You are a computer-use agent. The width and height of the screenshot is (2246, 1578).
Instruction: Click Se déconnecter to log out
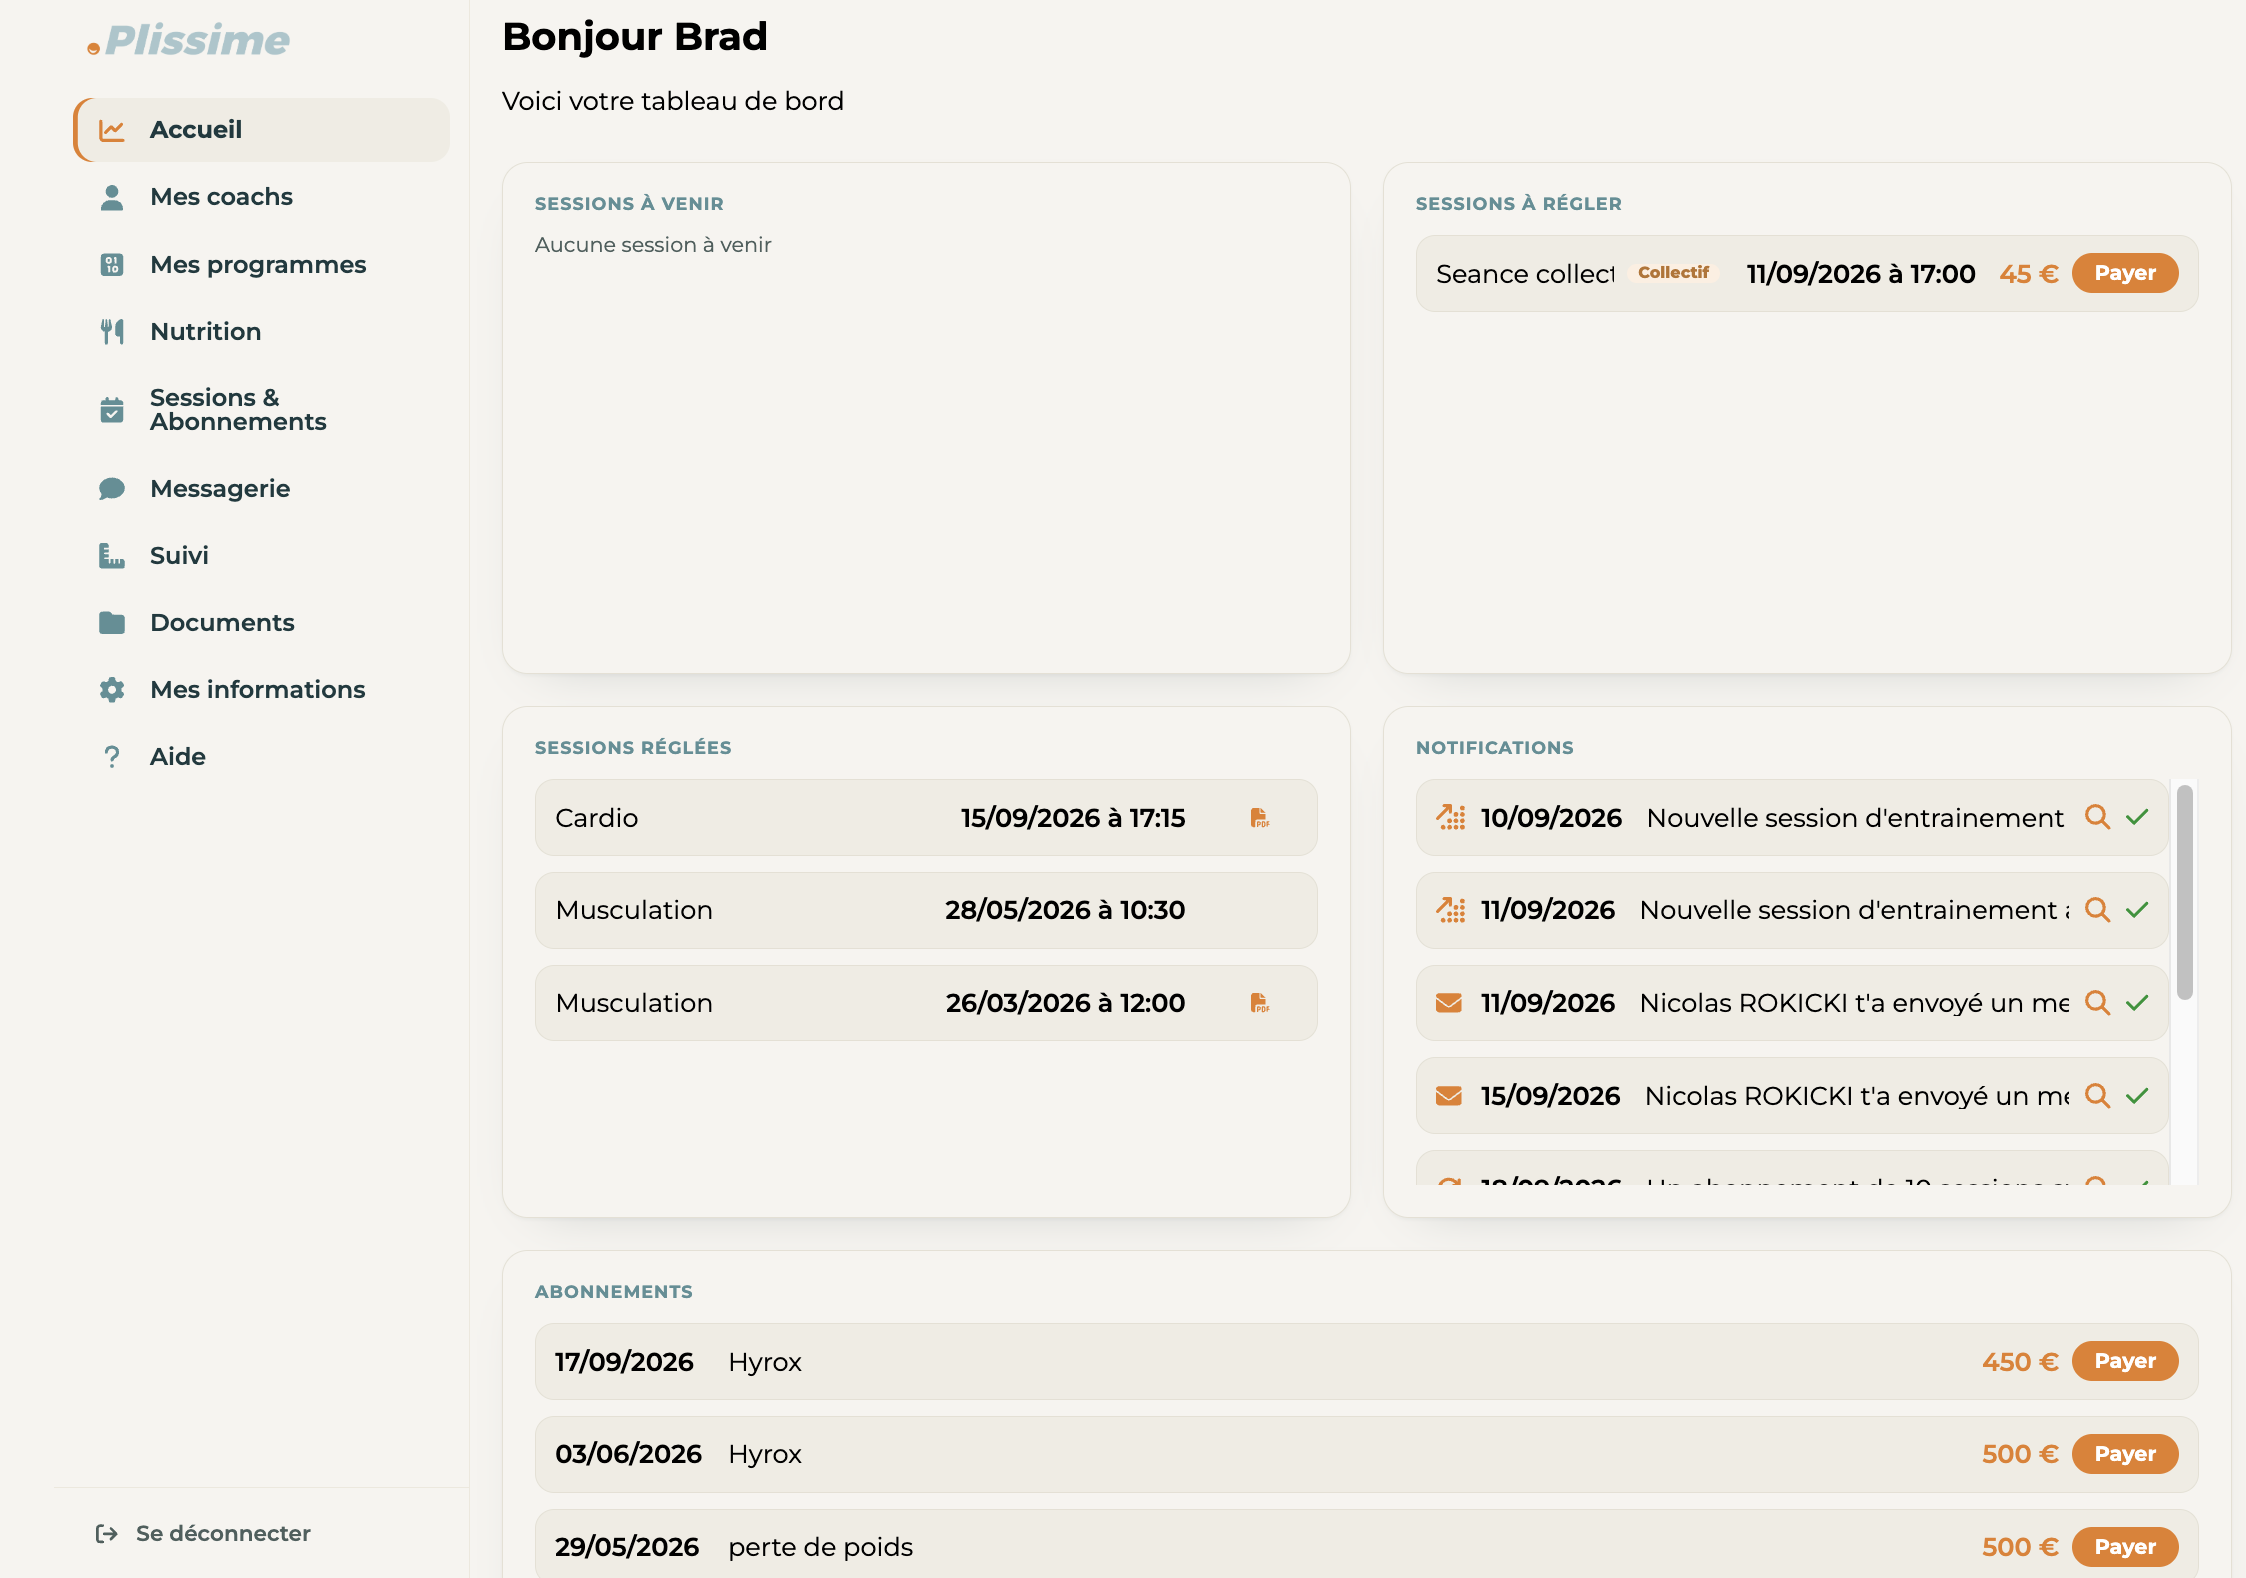pos(203,1533)
